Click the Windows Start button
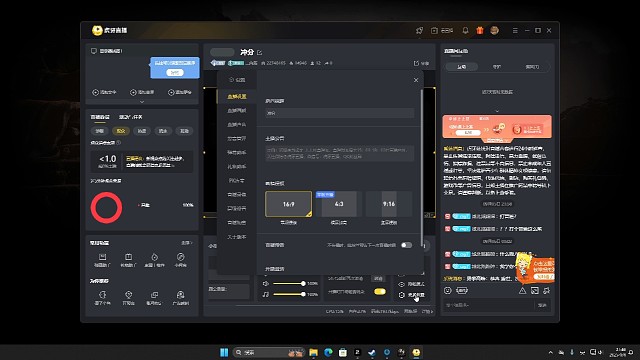The image size is (640, 360). click(224, 352)
